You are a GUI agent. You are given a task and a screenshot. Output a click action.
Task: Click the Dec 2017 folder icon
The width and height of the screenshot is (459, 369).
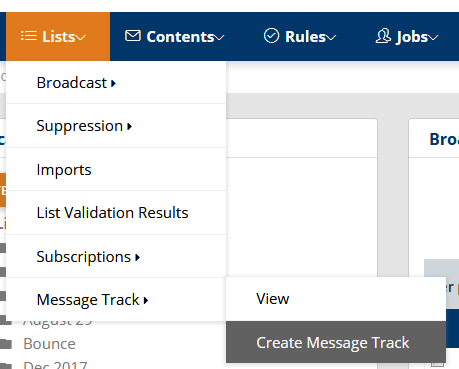pos(6,366)
